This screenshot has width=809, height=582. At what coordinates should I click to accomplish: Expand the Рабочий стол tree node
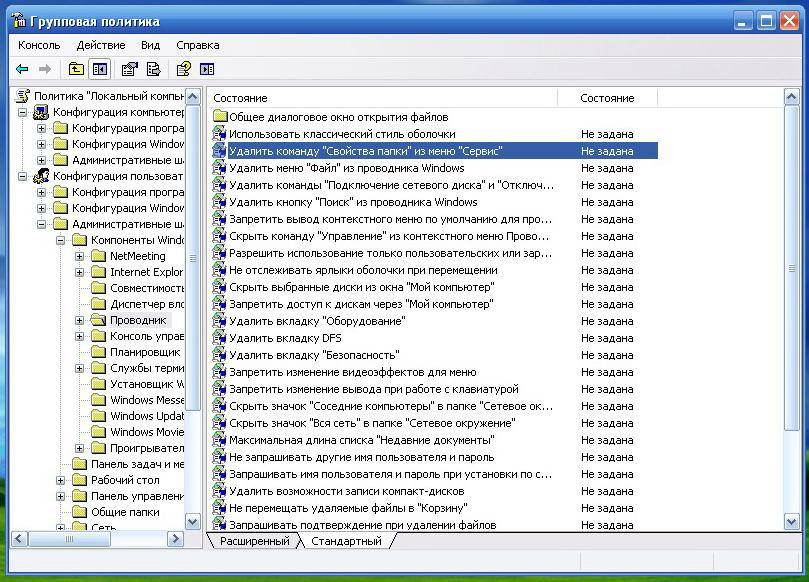61,480
